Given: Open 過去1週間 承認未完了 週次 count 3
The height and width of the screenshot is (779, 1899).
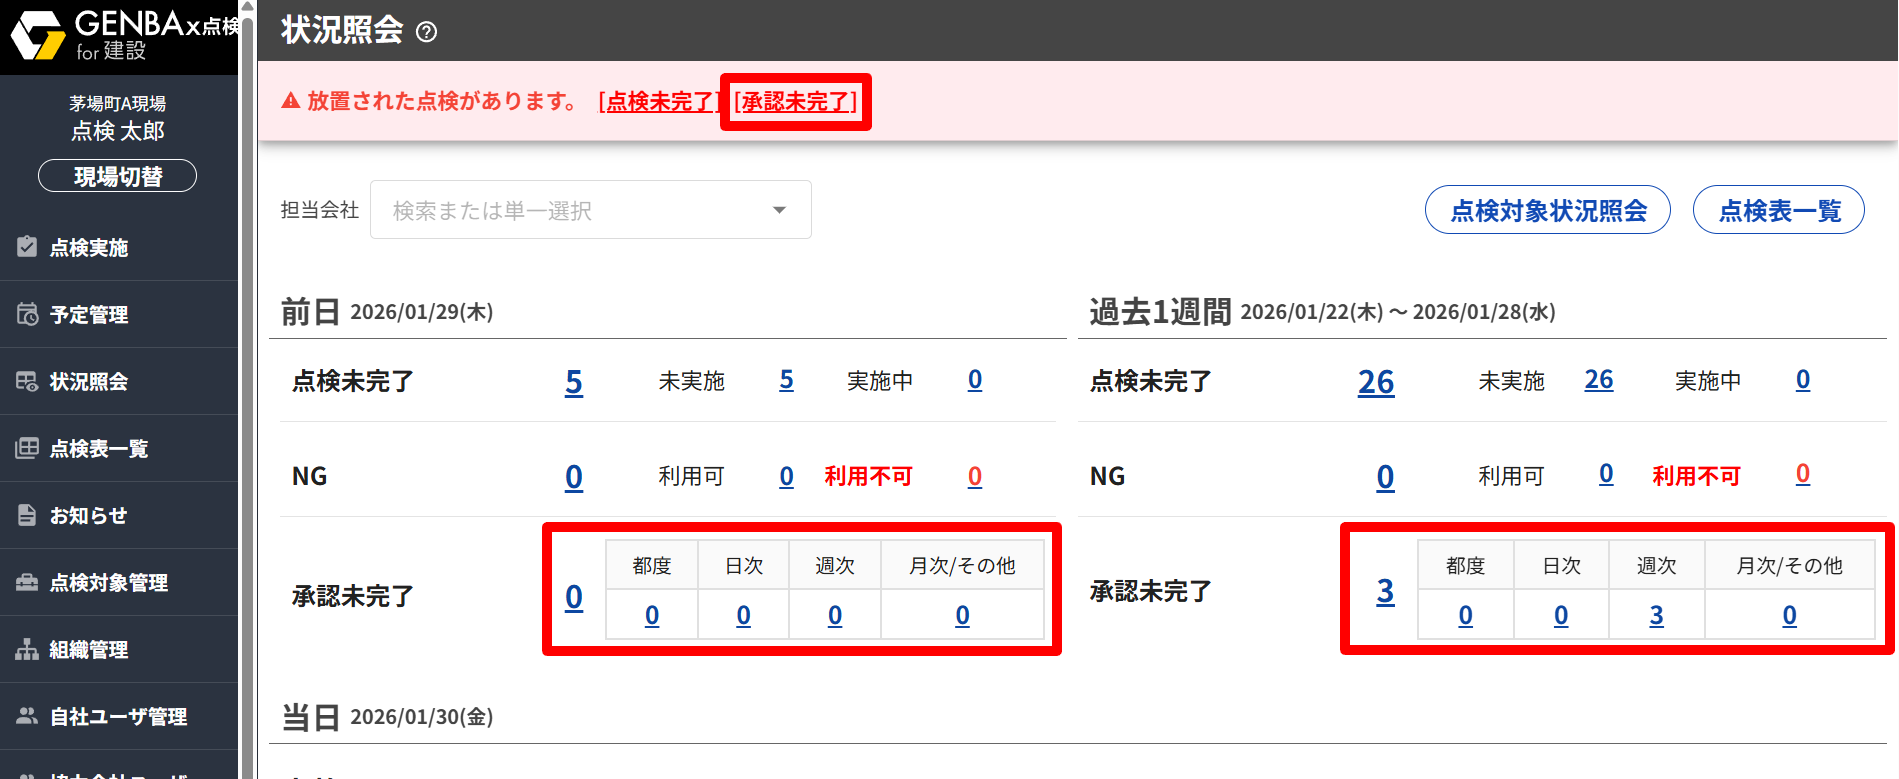Looking at the screenshot, I should 1657,615.
